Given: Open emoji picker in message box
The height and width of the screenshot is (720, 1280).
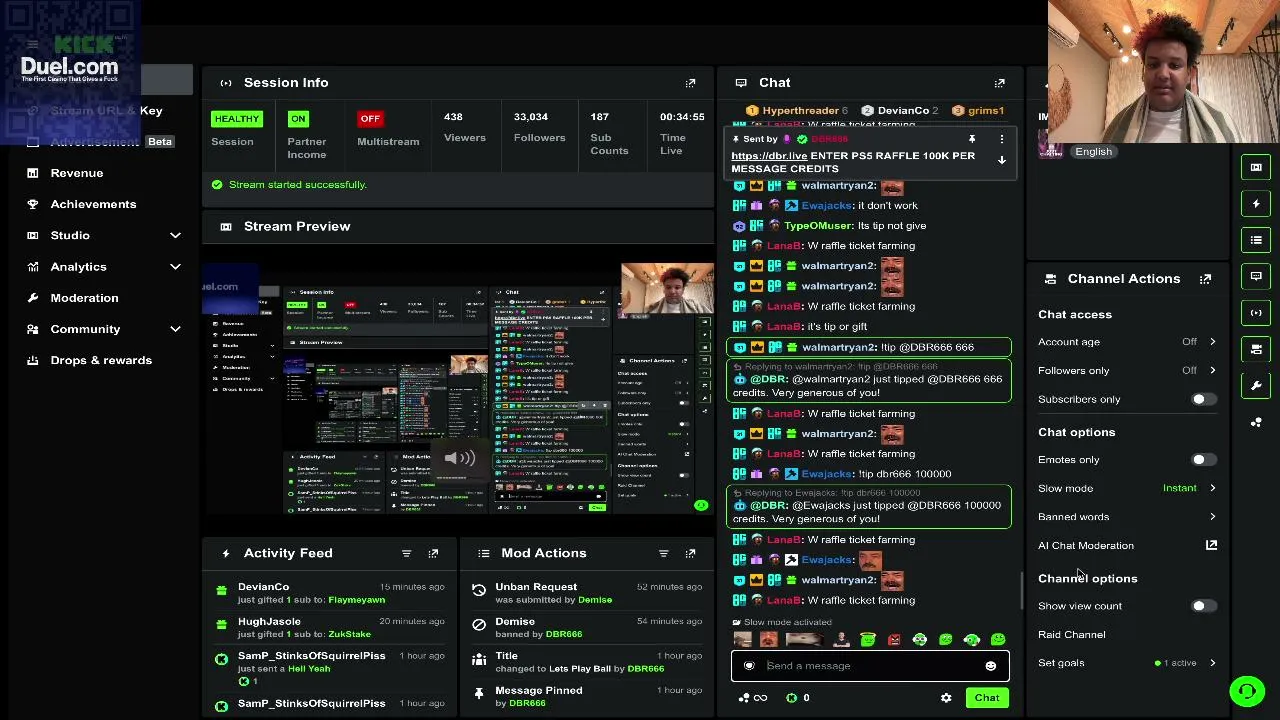Looking at the screenshot, I should [x=990, y=666].
